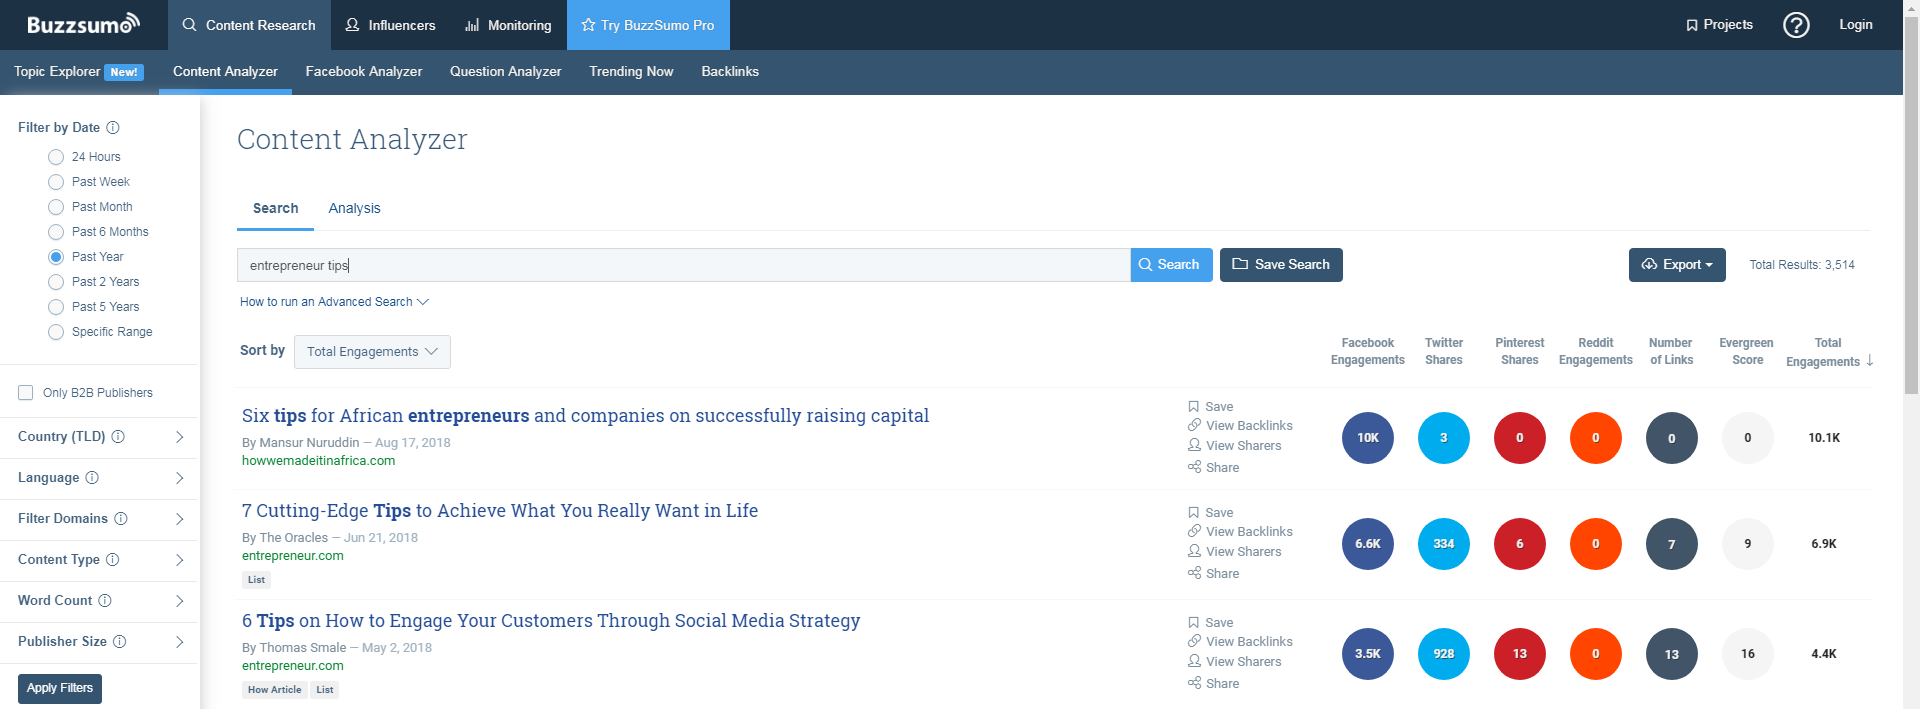The width and height of the screenshot is (1920, 709).
Task: Open the Influencers top menu
Action: (391, 25)
